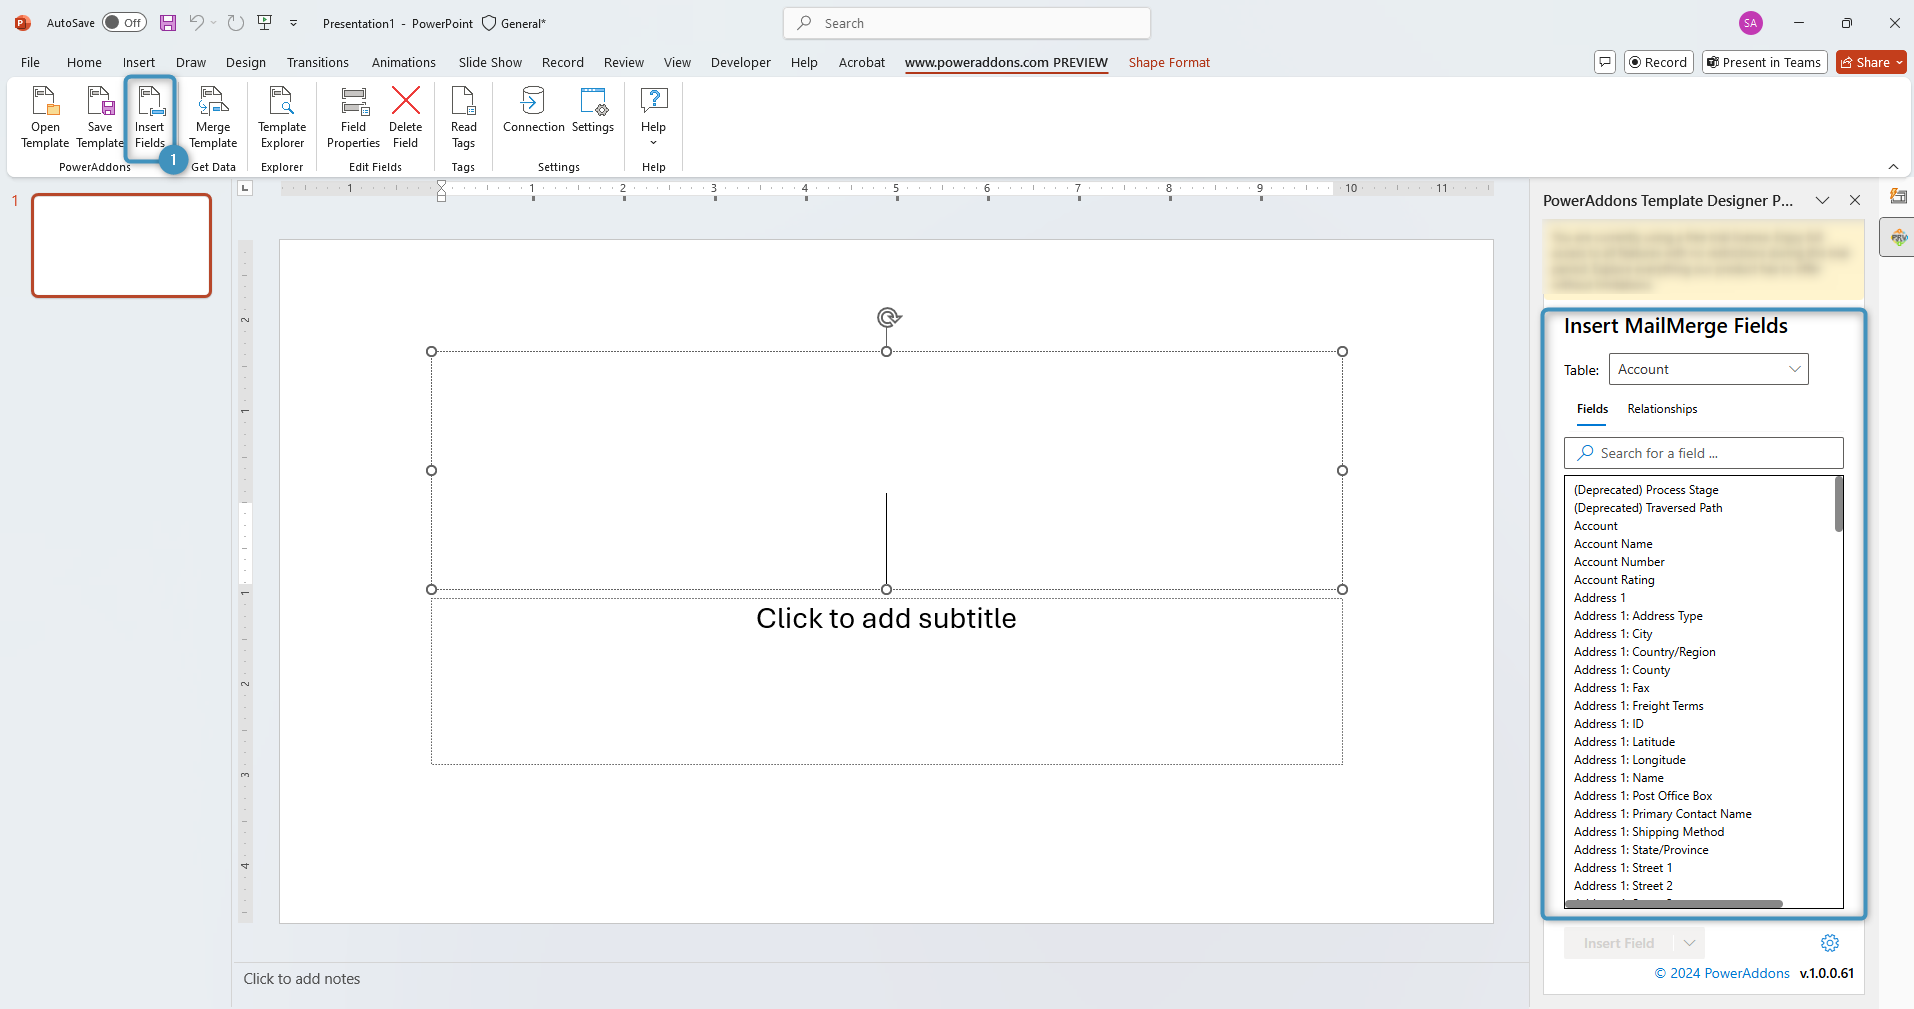Click the rotate handle of title box

(888, 318)
